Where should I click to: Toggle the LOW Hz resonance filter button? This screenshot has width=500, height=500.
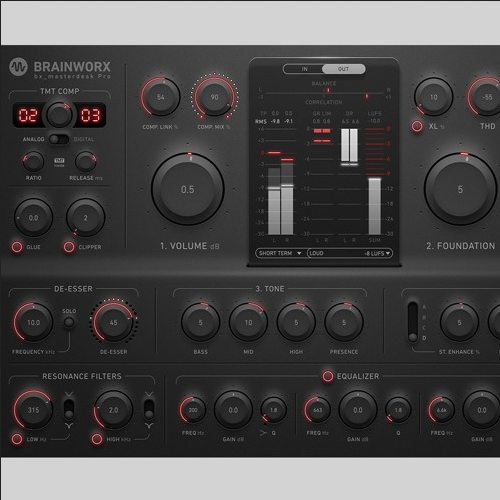(17, 439)
